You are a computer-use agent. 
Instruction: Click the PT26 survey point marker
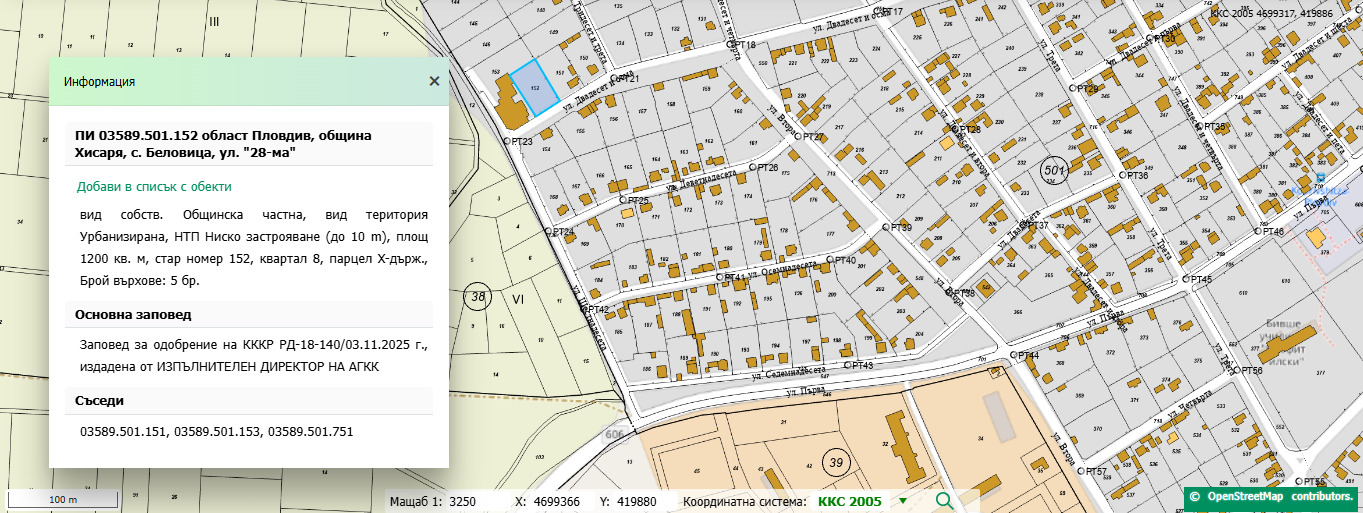pos(752,168)
